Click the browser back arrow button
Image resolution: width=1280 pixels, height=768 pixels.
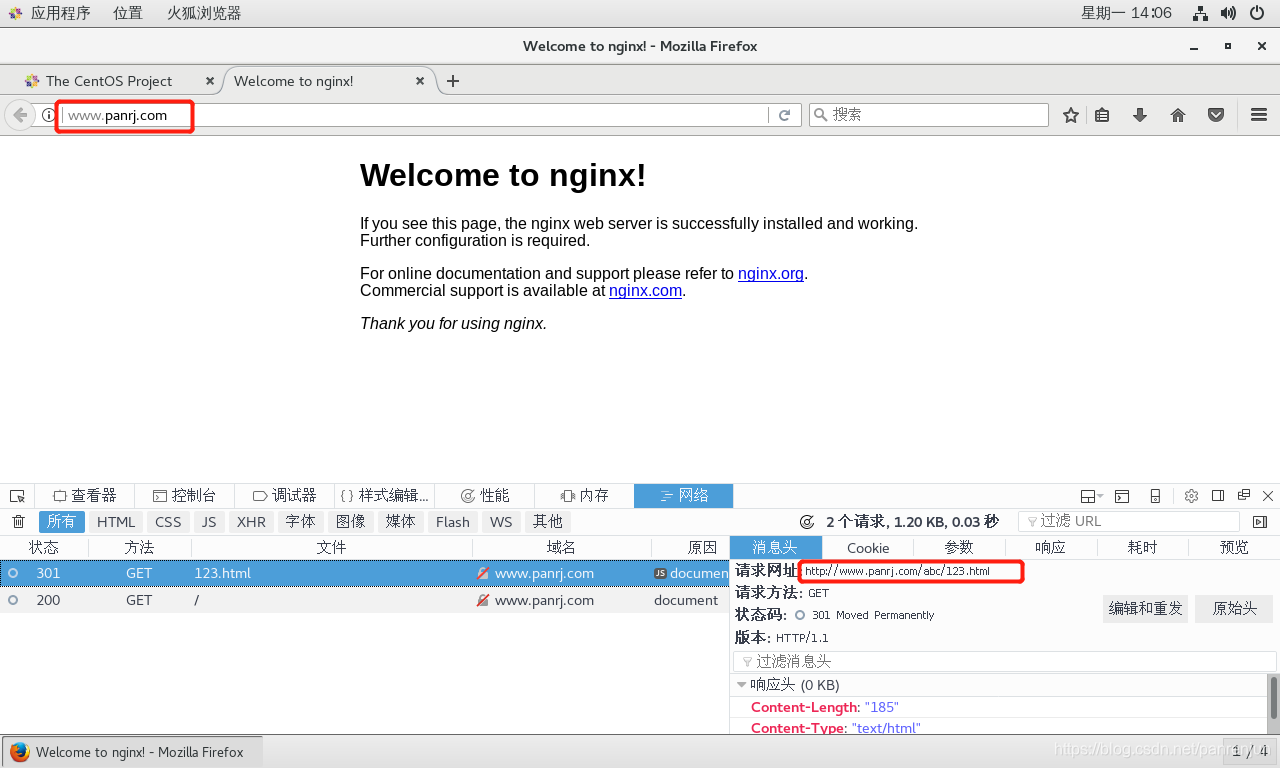coord(20,115)
